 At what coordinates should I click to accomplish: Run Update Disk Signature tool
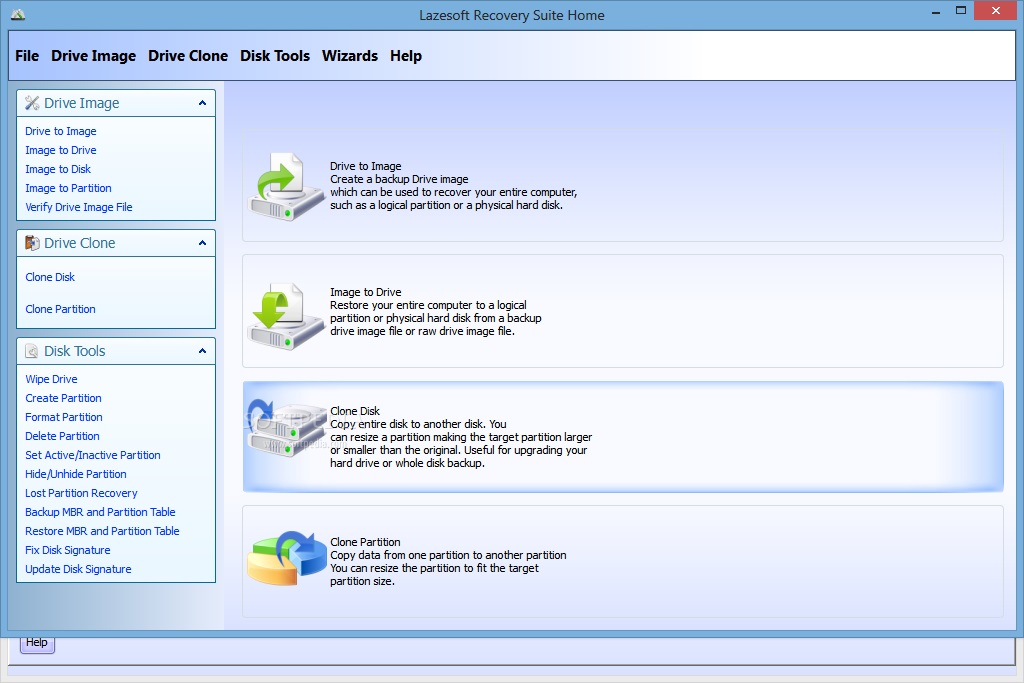coord(78,569)
